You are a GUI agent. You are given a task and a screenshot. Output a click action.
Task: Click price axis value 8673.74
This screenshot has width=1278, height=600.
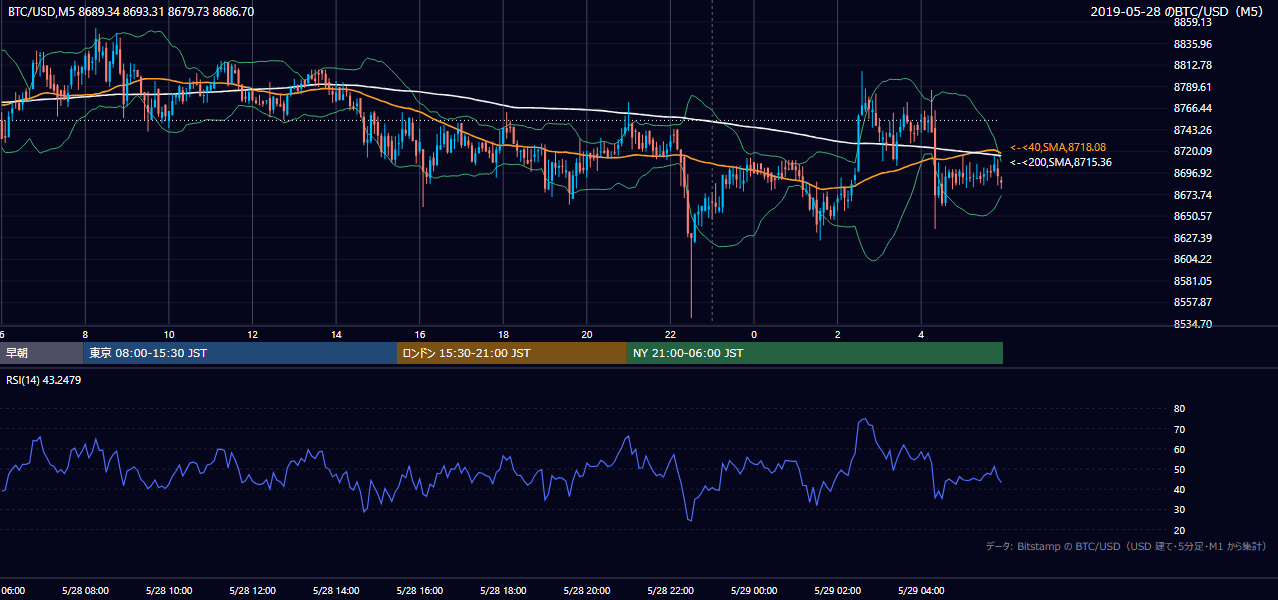tap(1192, 195)
